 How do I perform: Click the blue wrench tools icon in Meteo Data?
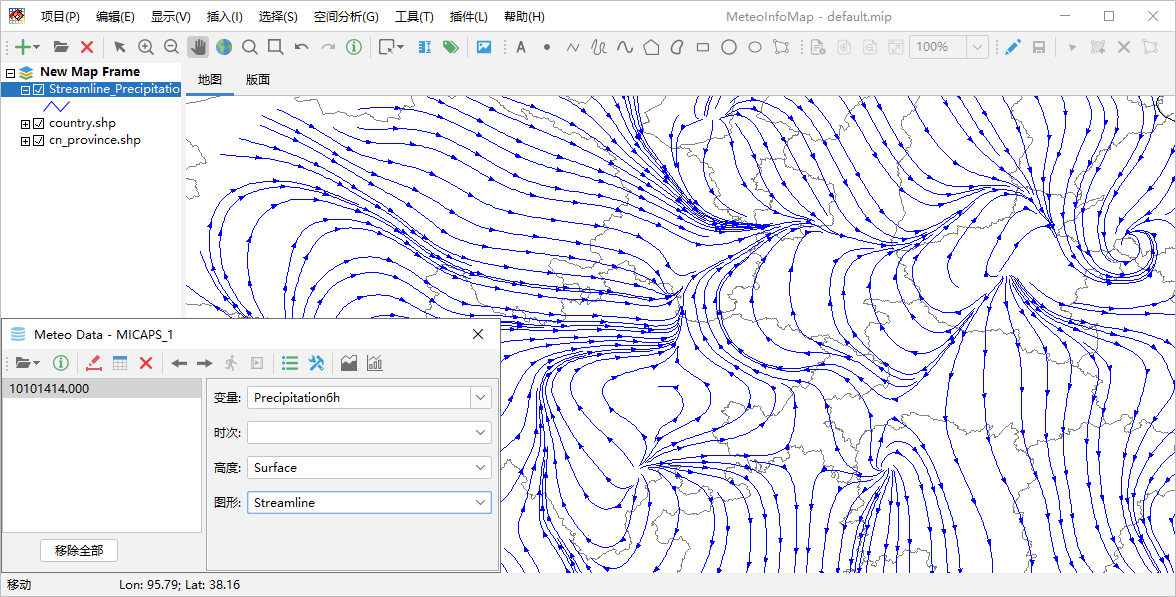click(x=316, y=363)
